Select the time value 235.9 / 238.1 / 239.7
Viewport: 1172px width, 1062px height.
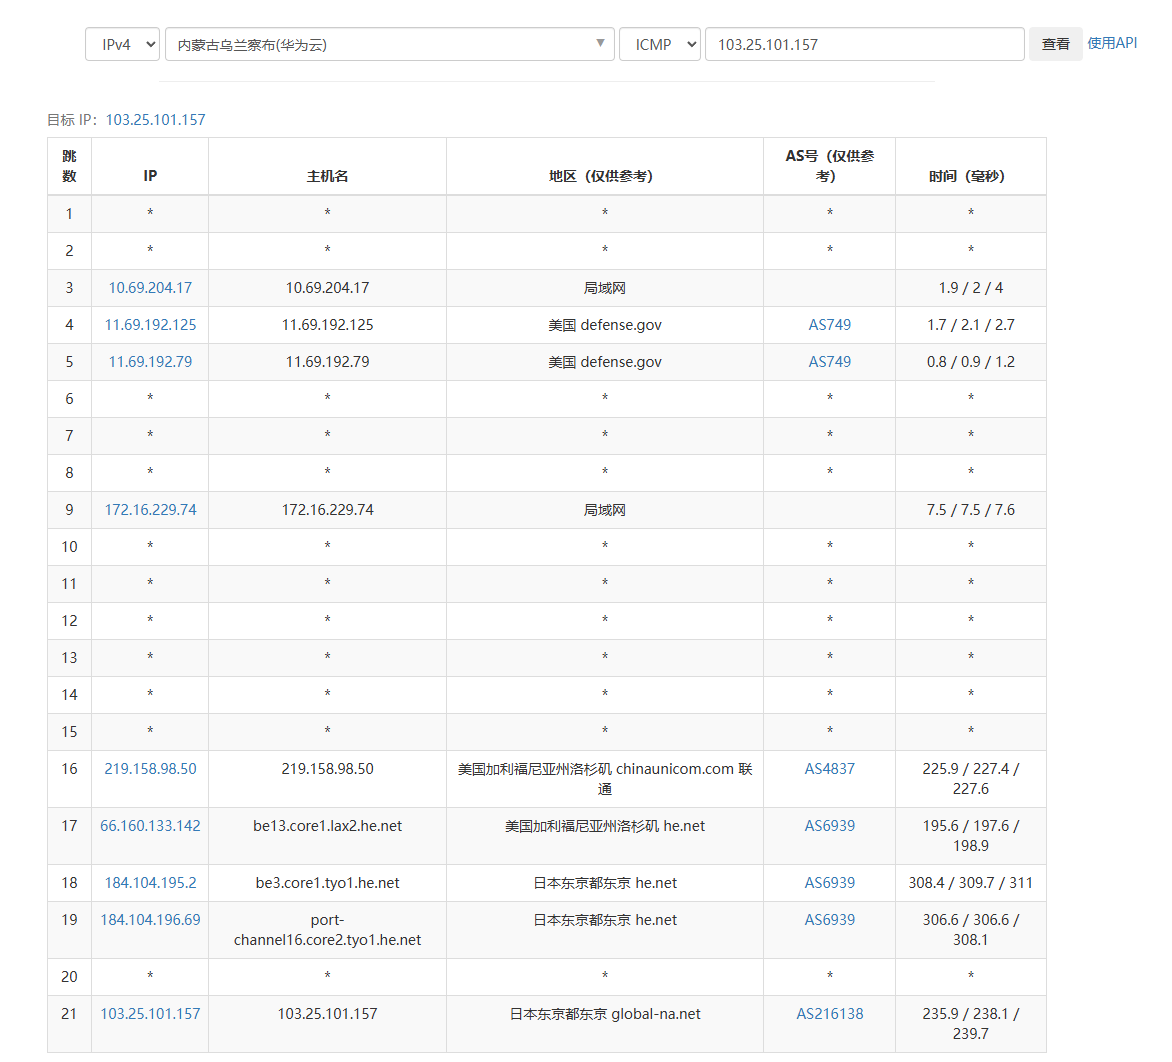coord(970,1024)
